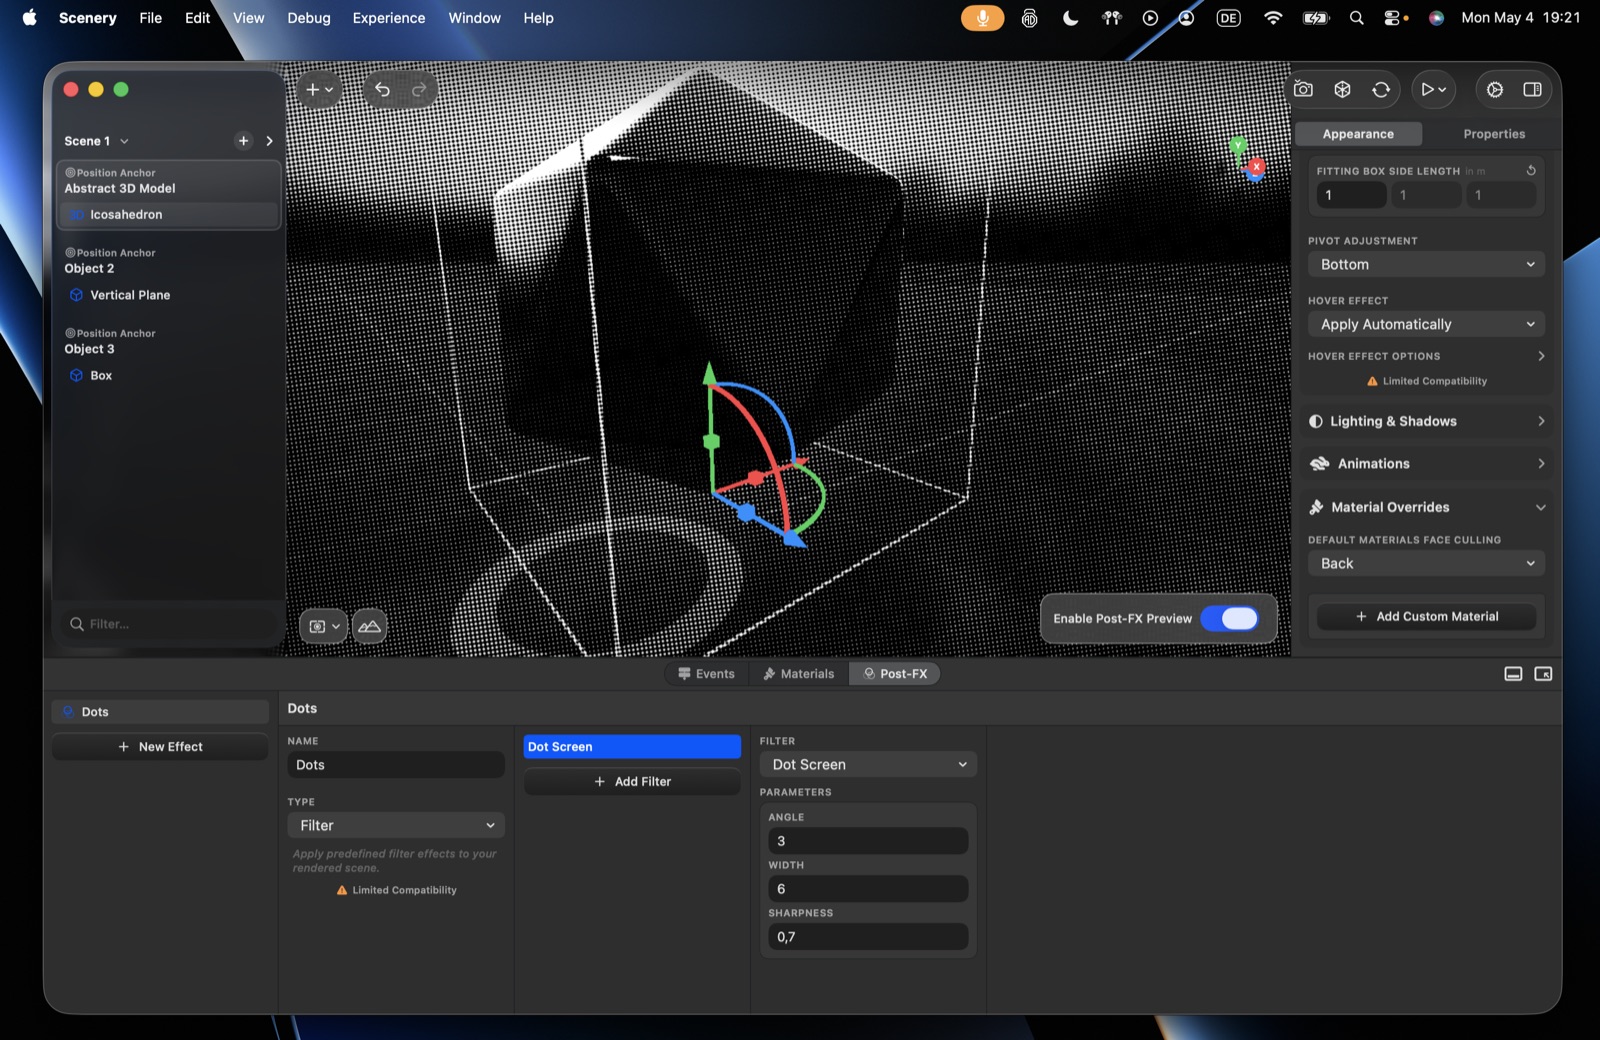Open Filter Dot Screen dropdown
1600x1040 pixels.
click(x=868, y=765)
